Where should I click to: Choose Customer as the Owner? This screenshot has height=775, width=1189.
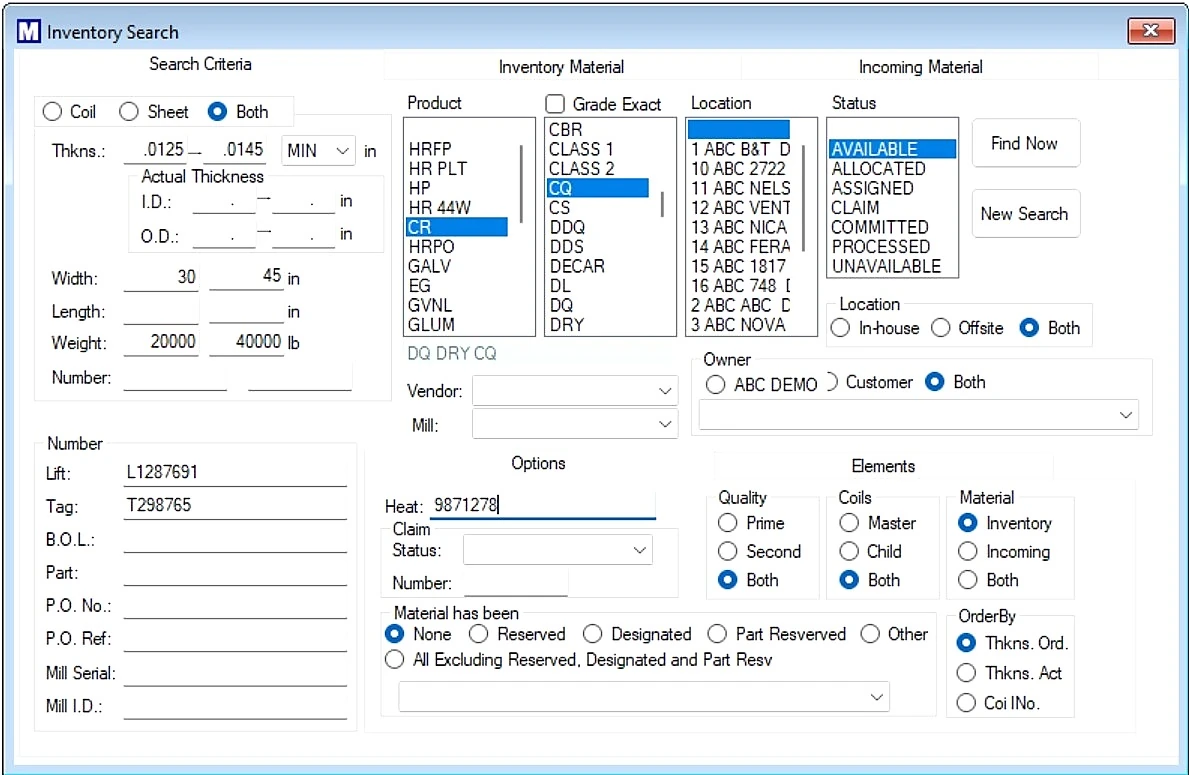point(833,382)
